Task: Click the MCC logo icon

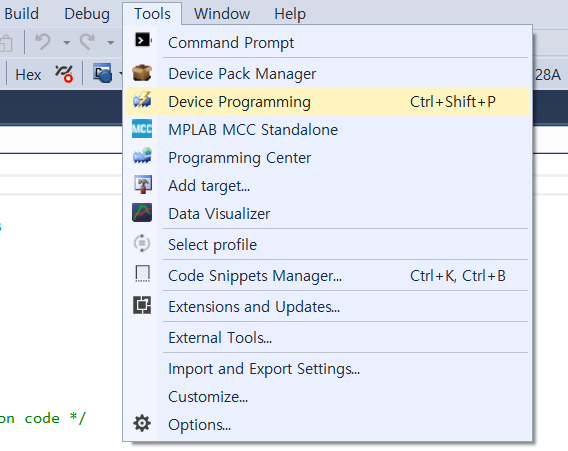Action: click(x=142, y=129)
